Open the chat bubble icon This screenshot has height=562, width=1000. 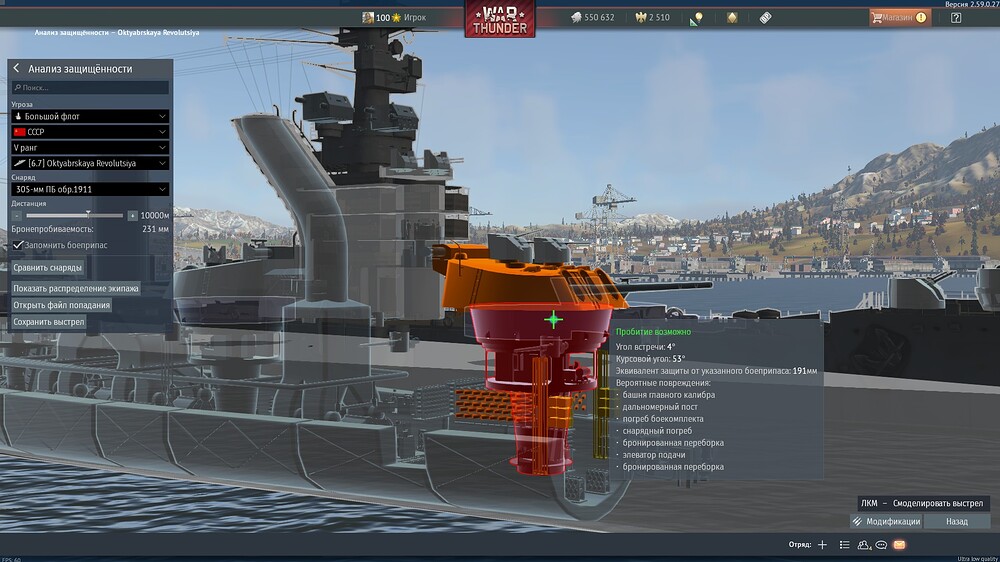pyautogui.click(x=881, y=545)
